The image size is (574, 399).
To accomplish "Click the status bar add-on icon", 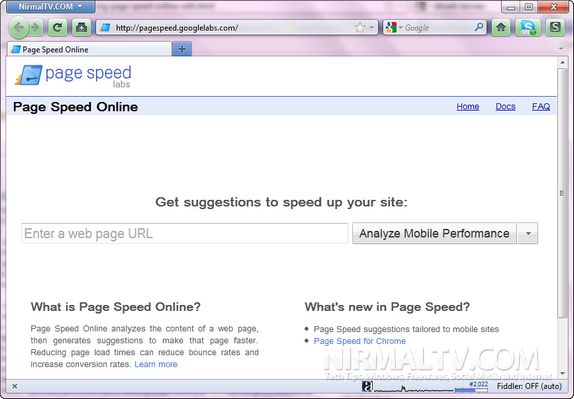I will point(367,386).
